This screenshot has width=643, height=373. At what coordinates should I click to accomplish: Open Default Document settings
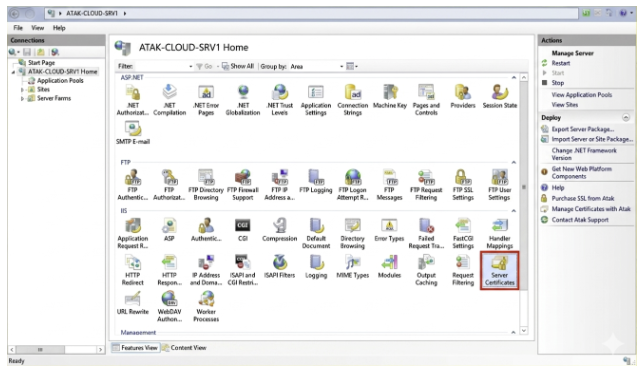click(x=316, y=234)
